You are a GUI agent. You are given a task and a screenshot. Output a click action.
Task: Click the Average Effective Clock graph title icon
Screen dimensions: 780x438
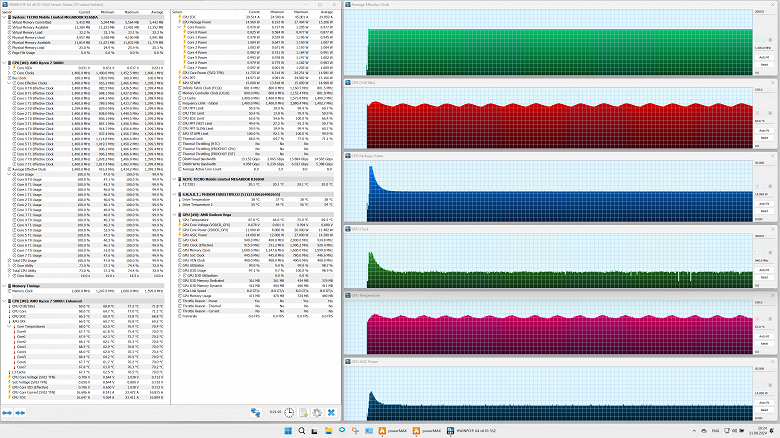346,5
